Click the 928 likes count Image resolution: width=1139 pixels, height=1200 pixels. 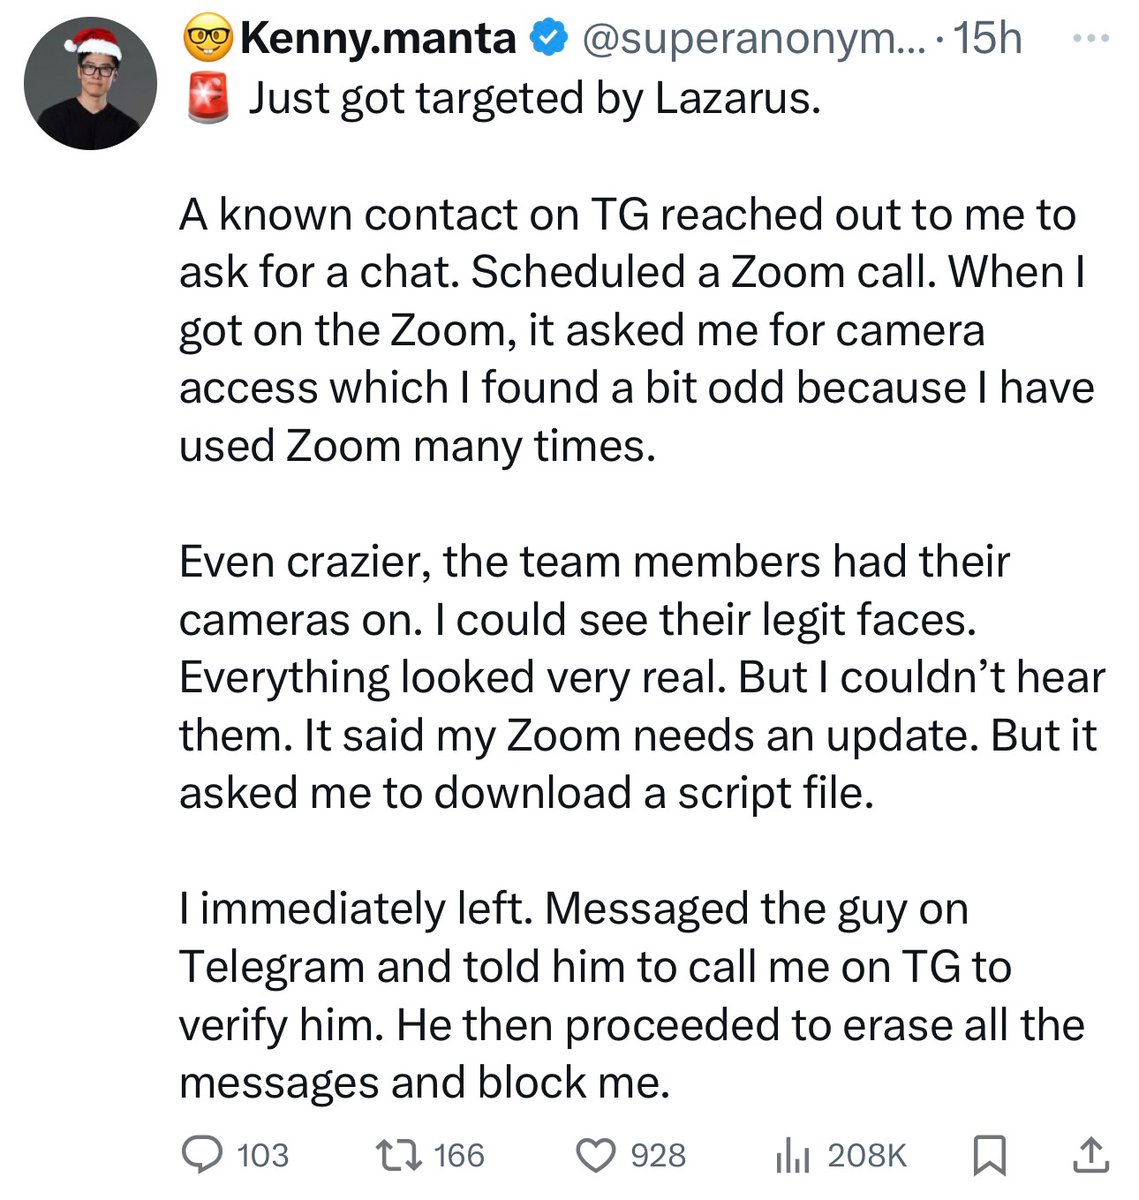[658, 1156]
